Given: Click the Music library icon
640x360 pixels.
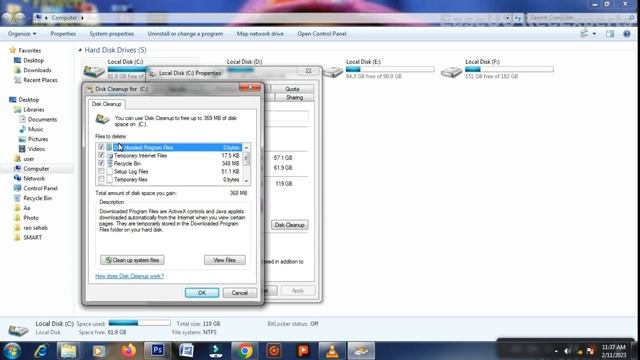Looking at the screenshot, I should pos(22,129).
